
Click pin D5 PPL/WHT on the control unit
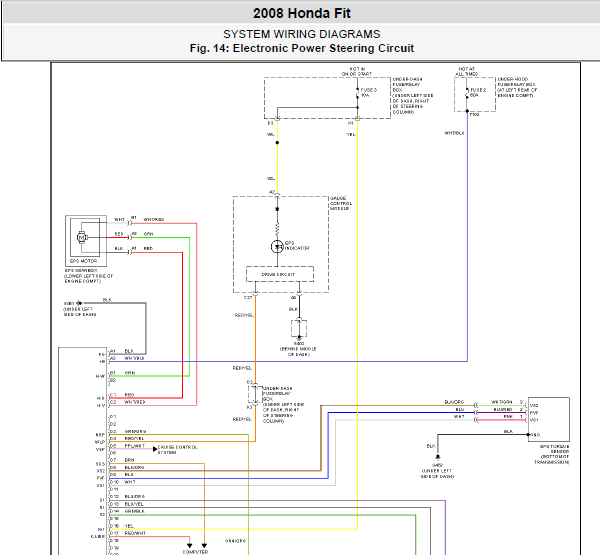[127, 446]
